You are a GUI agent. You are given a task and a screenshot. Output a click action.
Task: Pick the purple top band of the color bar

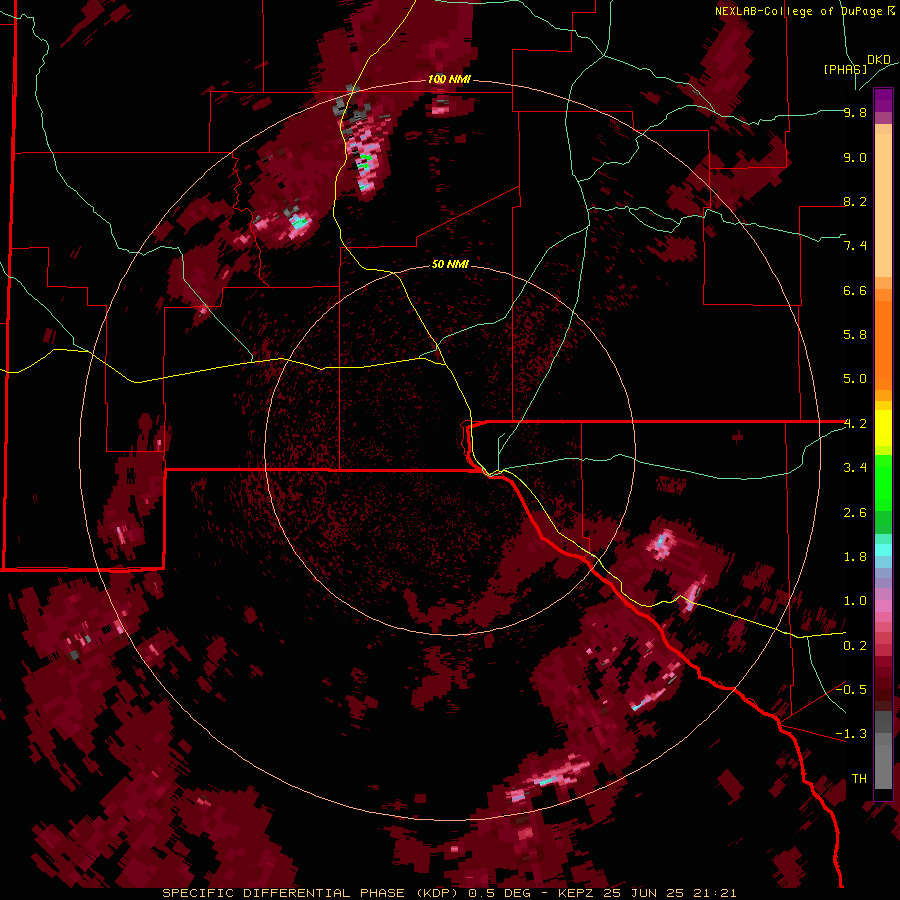883,100
